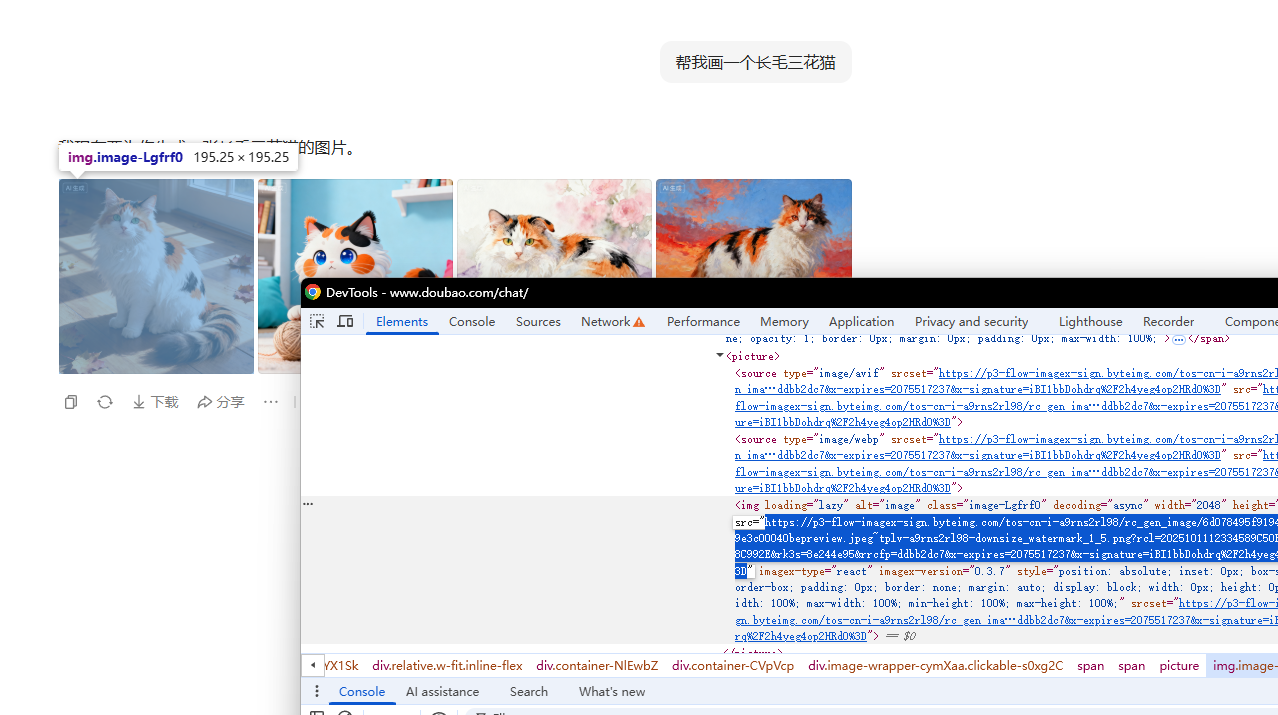Open the first avif source srcset link
Viewport: 1278px width, 715px height.
(x=1108, y=373)
